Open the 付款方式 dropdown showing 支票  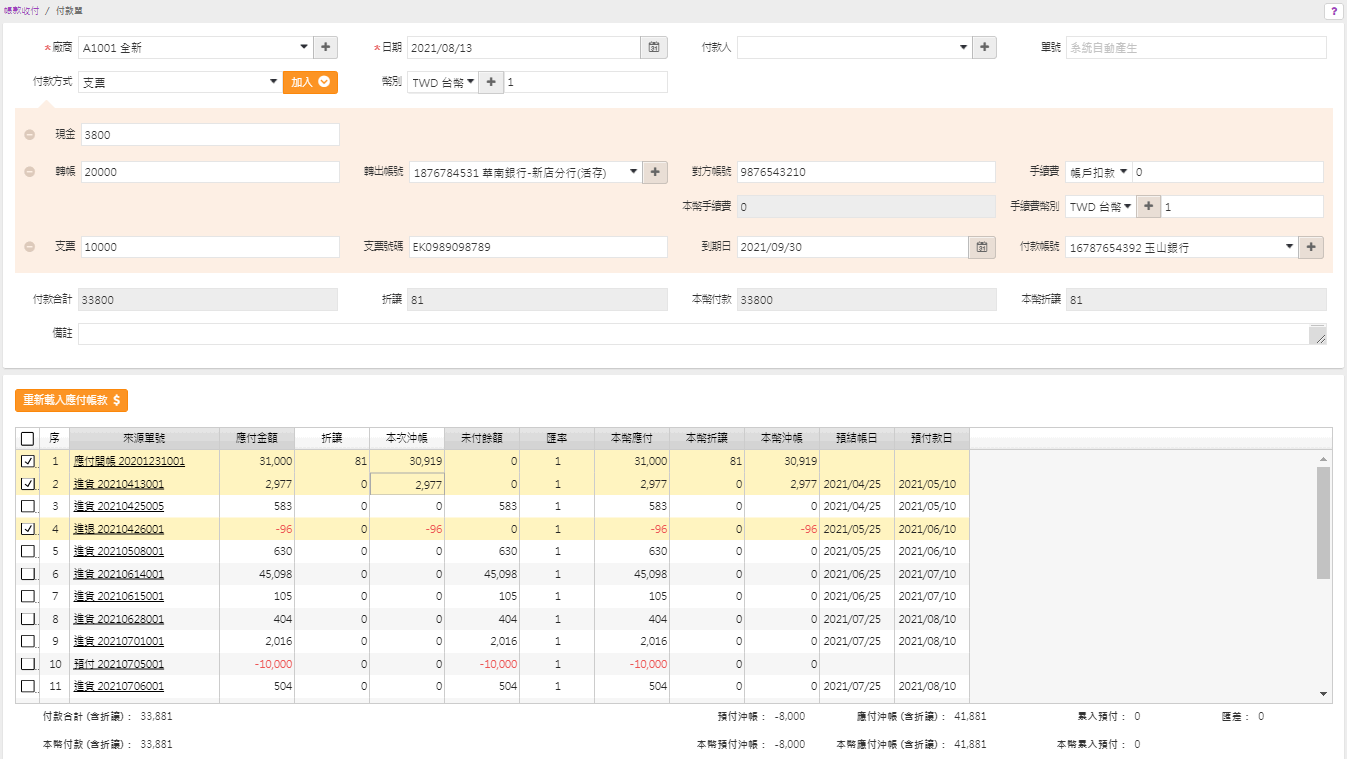179,83
